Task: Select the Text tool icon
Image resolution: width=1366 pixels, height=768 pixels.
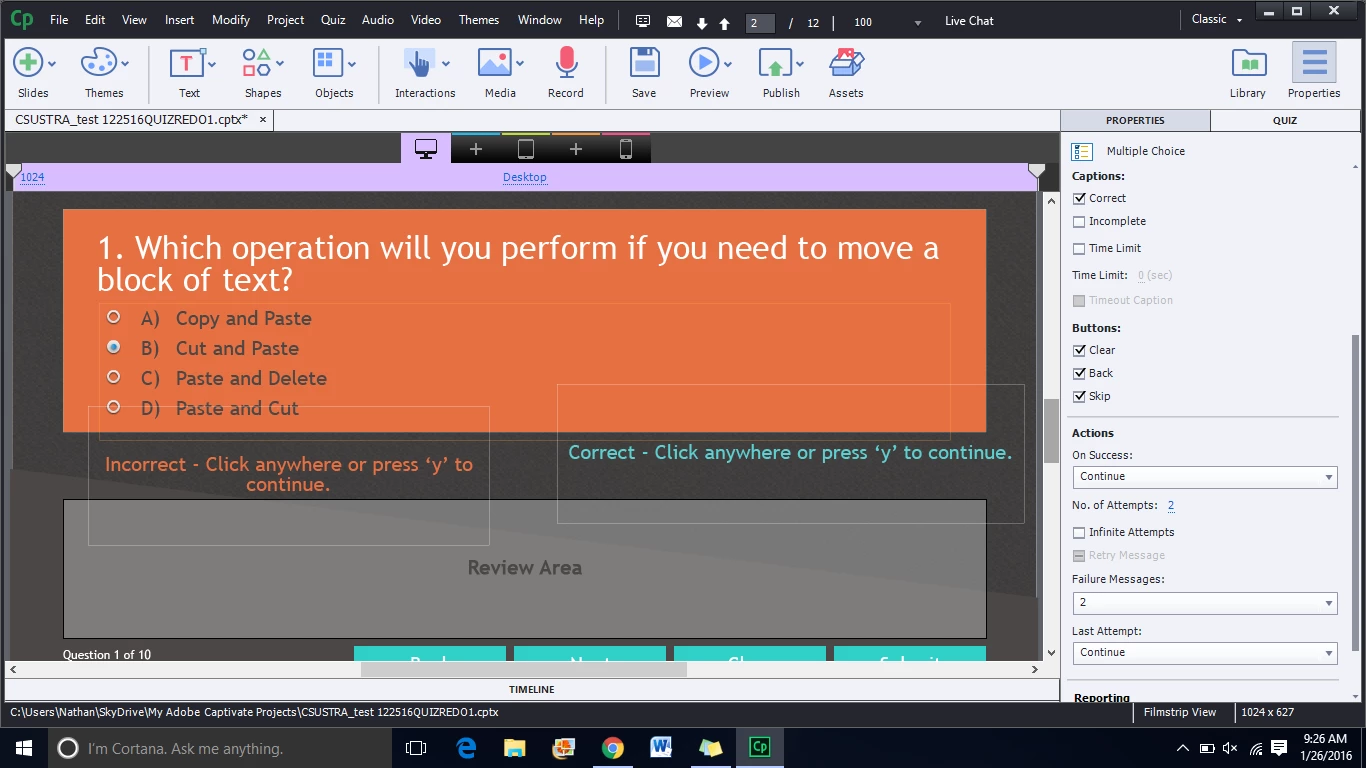Action: [x=186, y=63]
